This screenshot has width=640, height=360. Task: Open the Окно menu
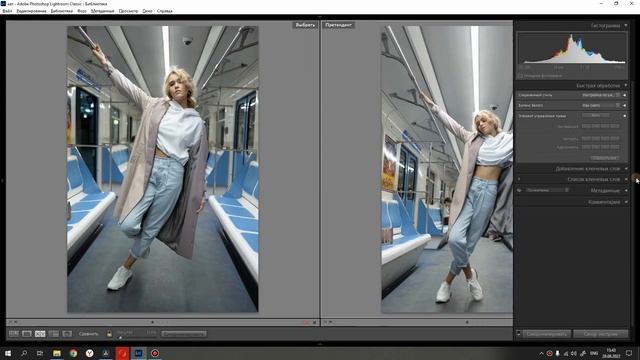(147, 11)
